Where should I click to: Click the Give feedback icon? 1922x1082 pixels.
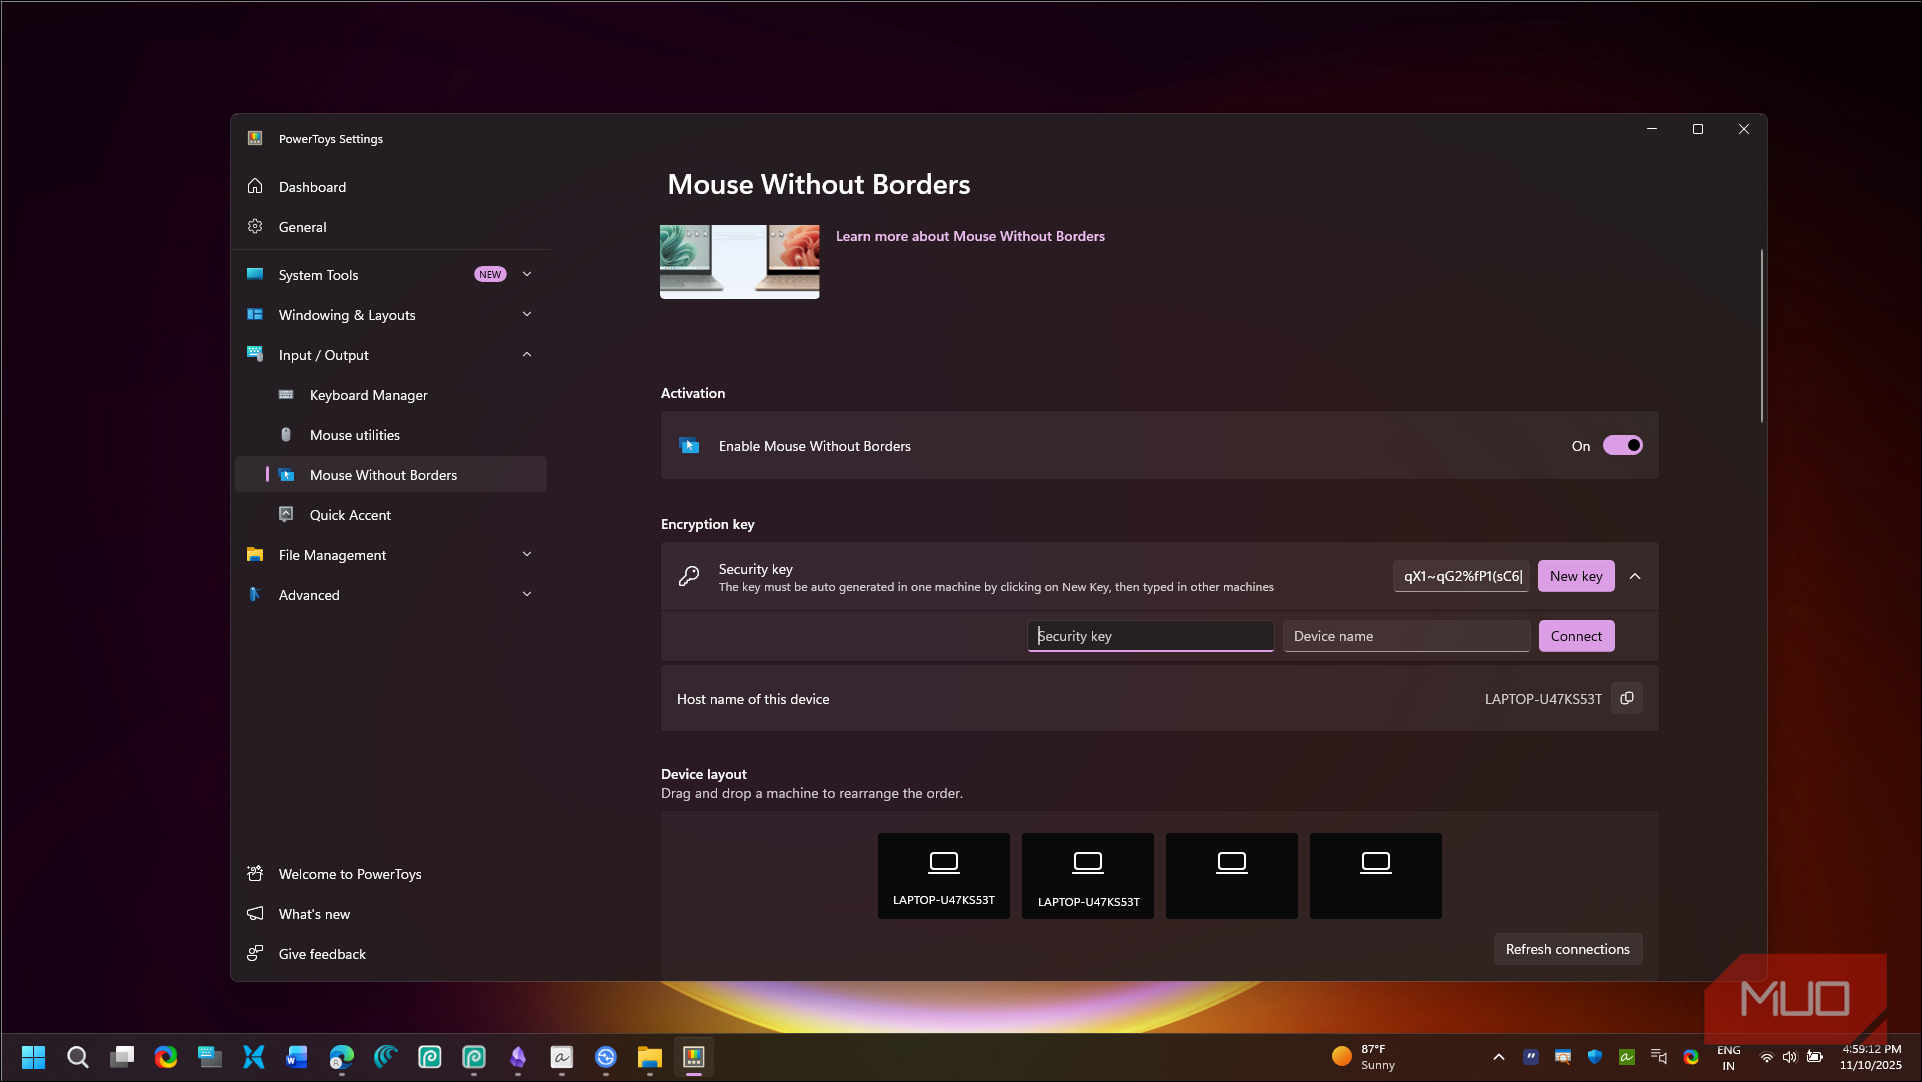click(x=255, y=953)
